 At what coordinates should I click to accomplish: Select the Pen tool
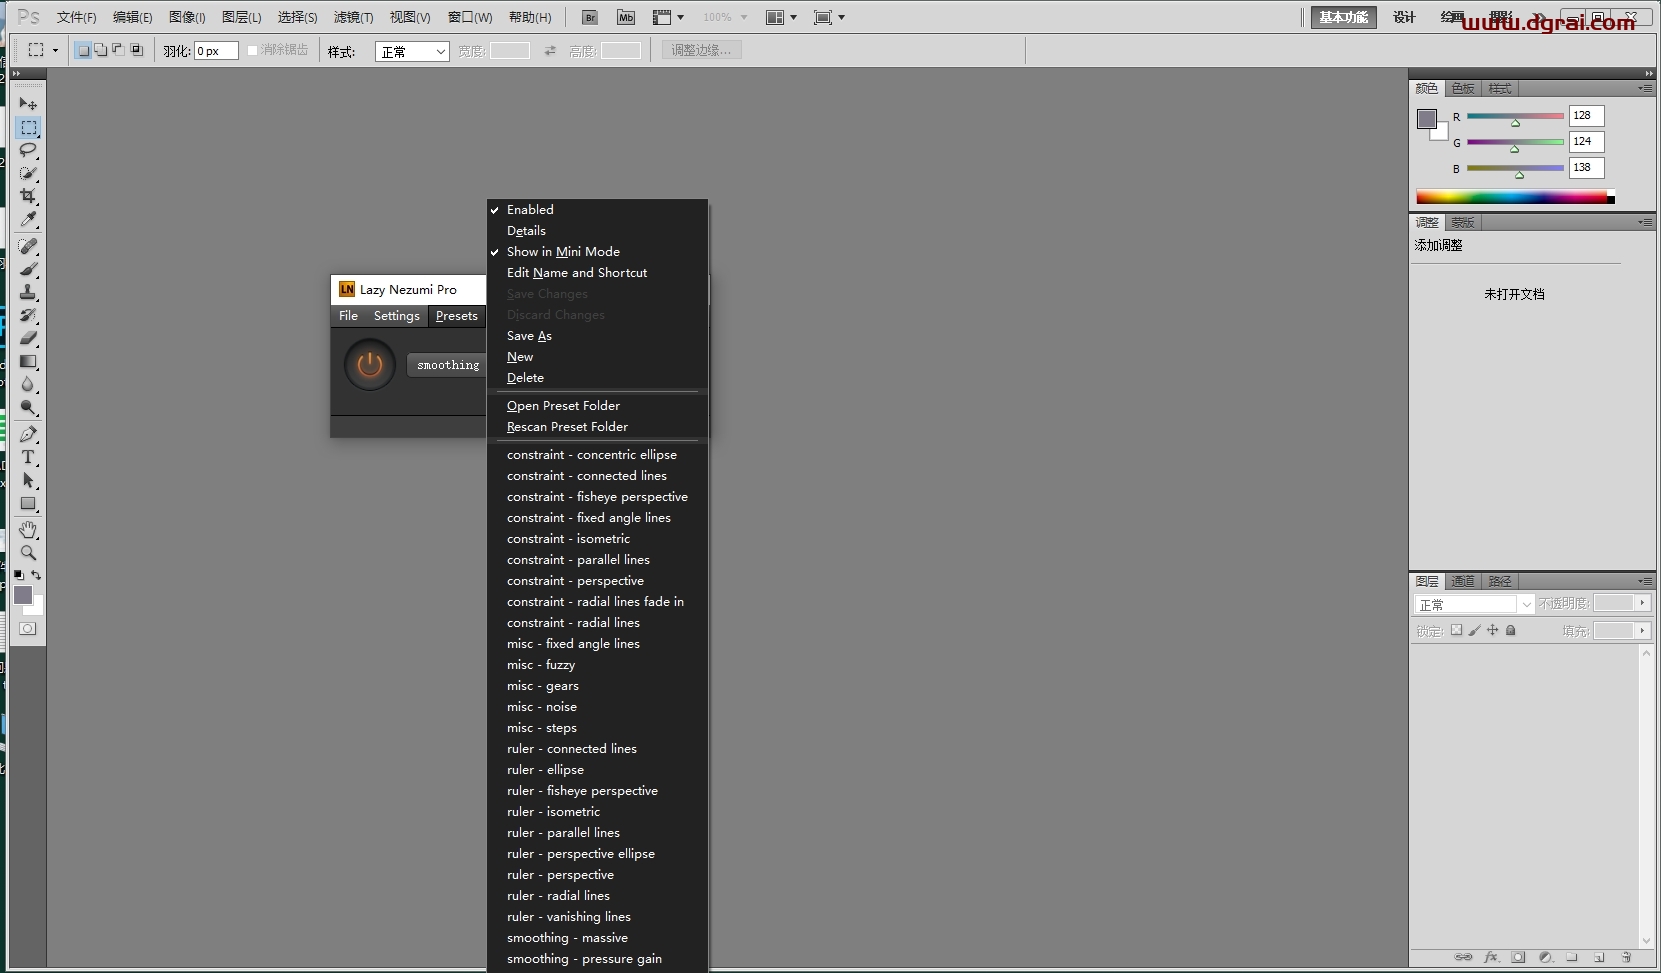pos(28,434)
